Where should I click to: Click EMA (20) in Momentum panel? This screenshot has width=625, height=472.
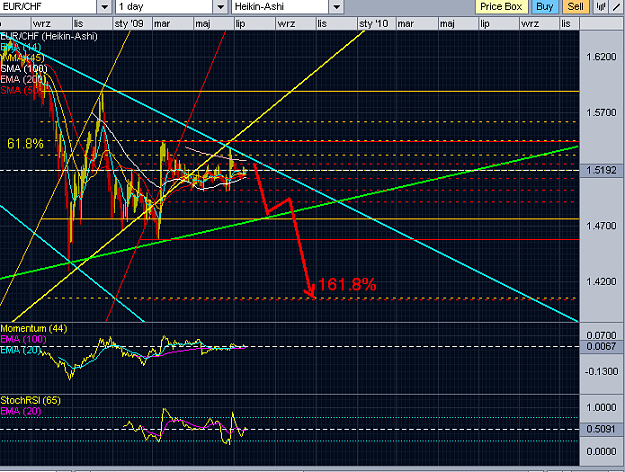point(21,350)
